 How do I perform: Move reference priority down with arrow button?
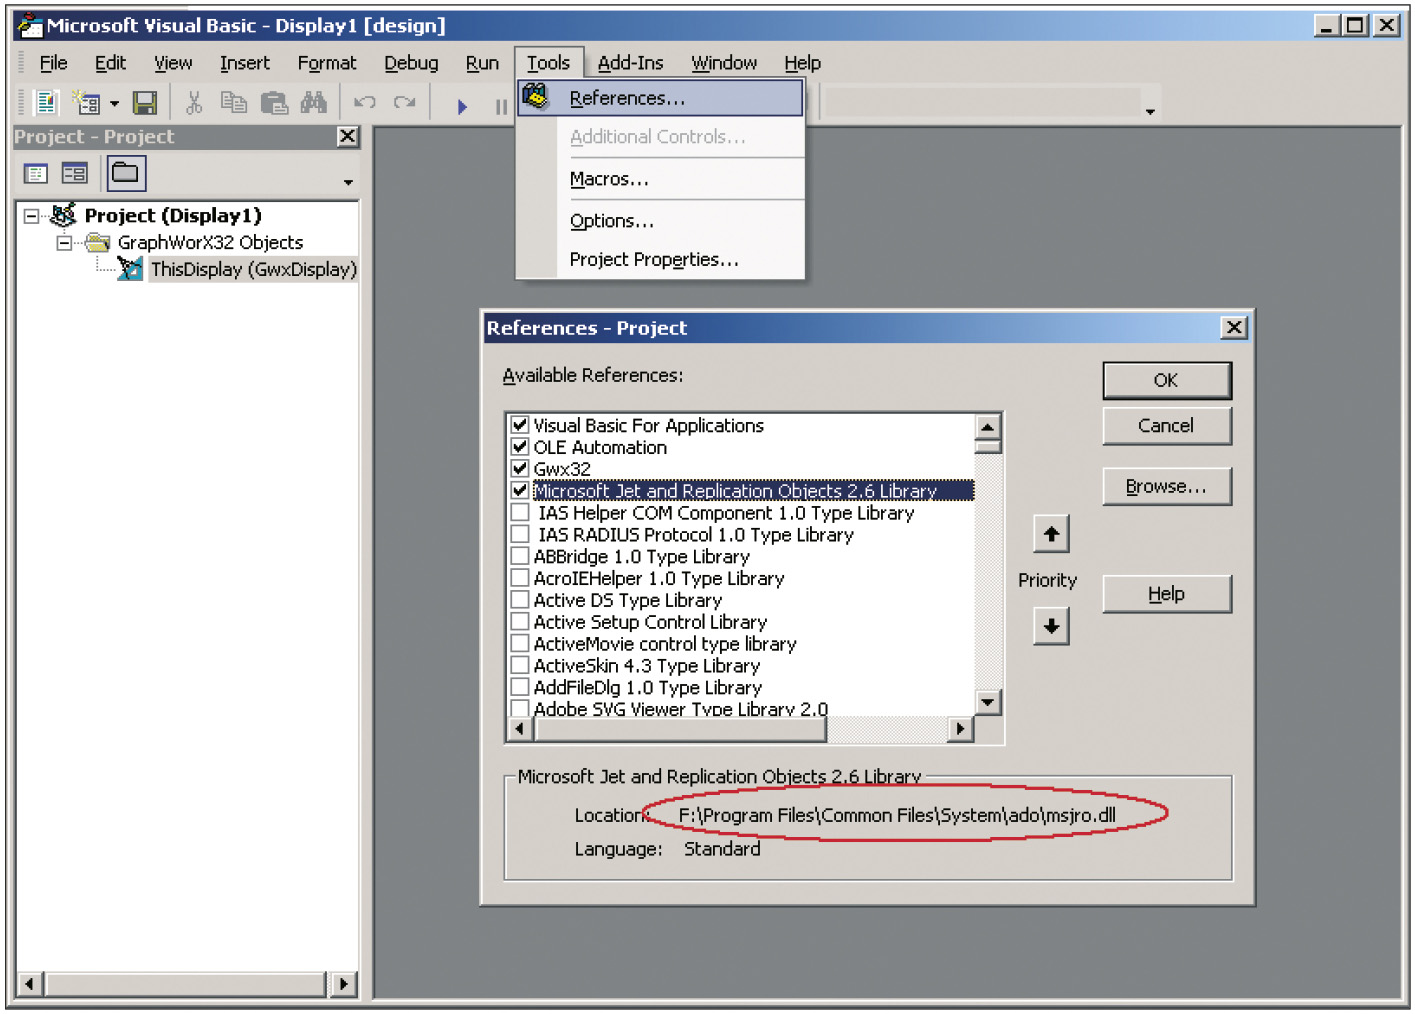coord(1051,627)
